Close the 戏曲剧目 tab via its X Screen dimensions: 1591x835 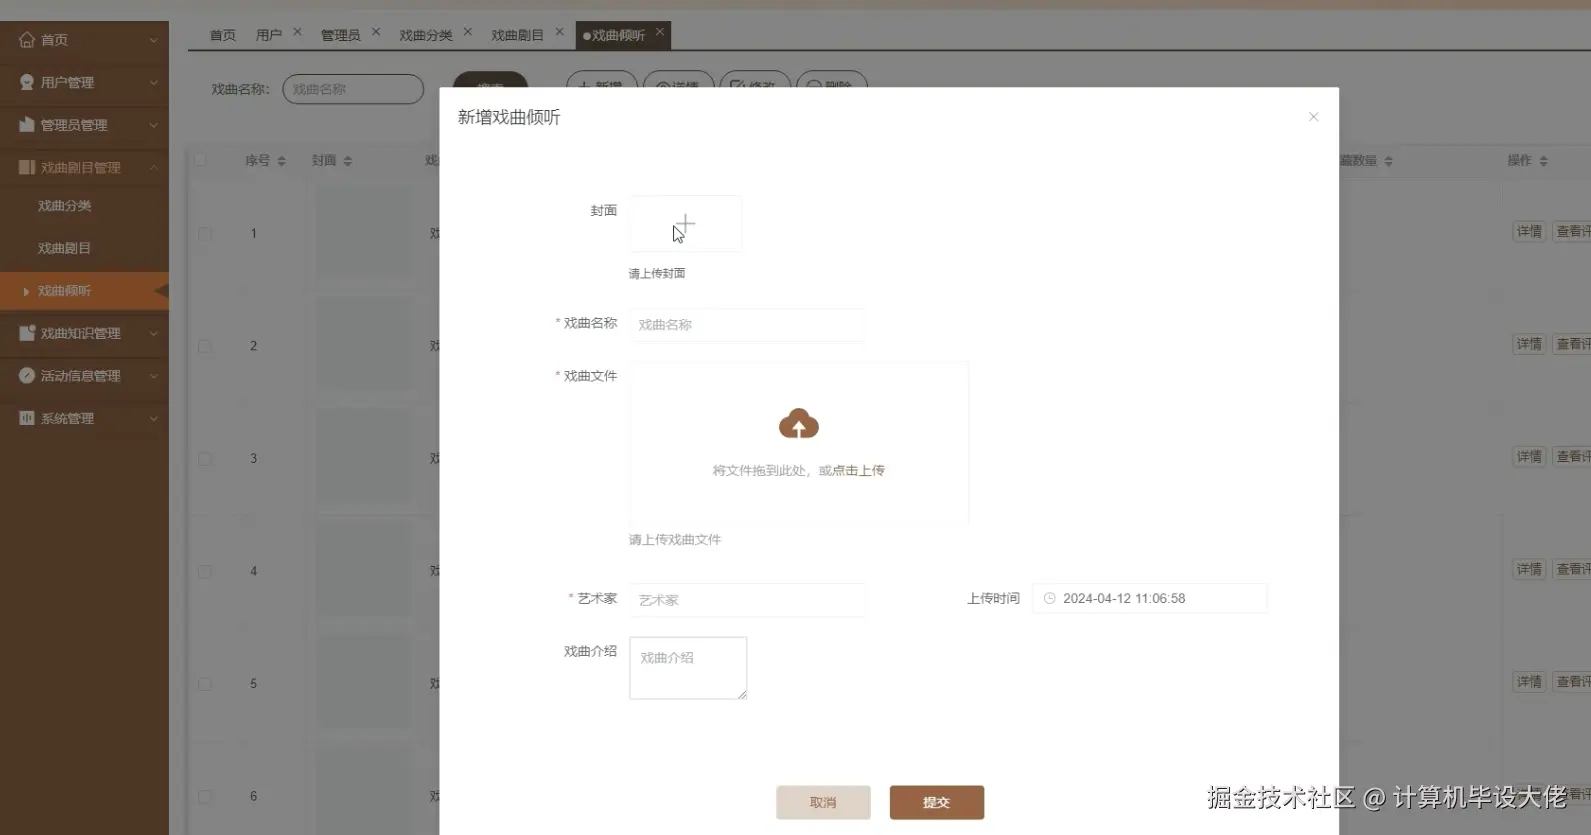click(x=559, y=32)
